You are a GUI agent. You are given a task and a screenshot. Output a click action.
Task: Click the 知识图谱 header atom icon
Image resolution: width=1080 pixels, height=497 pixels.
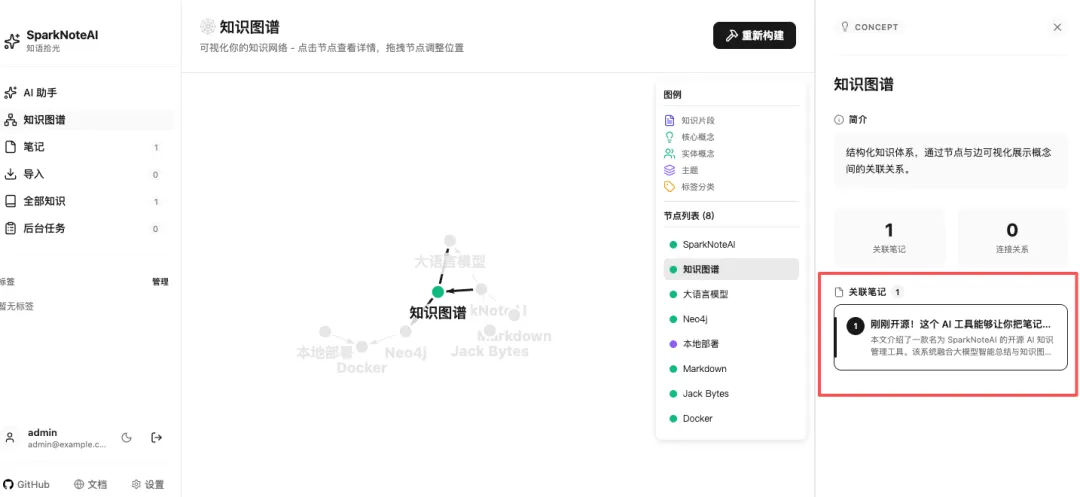click(x=207, y=27)
